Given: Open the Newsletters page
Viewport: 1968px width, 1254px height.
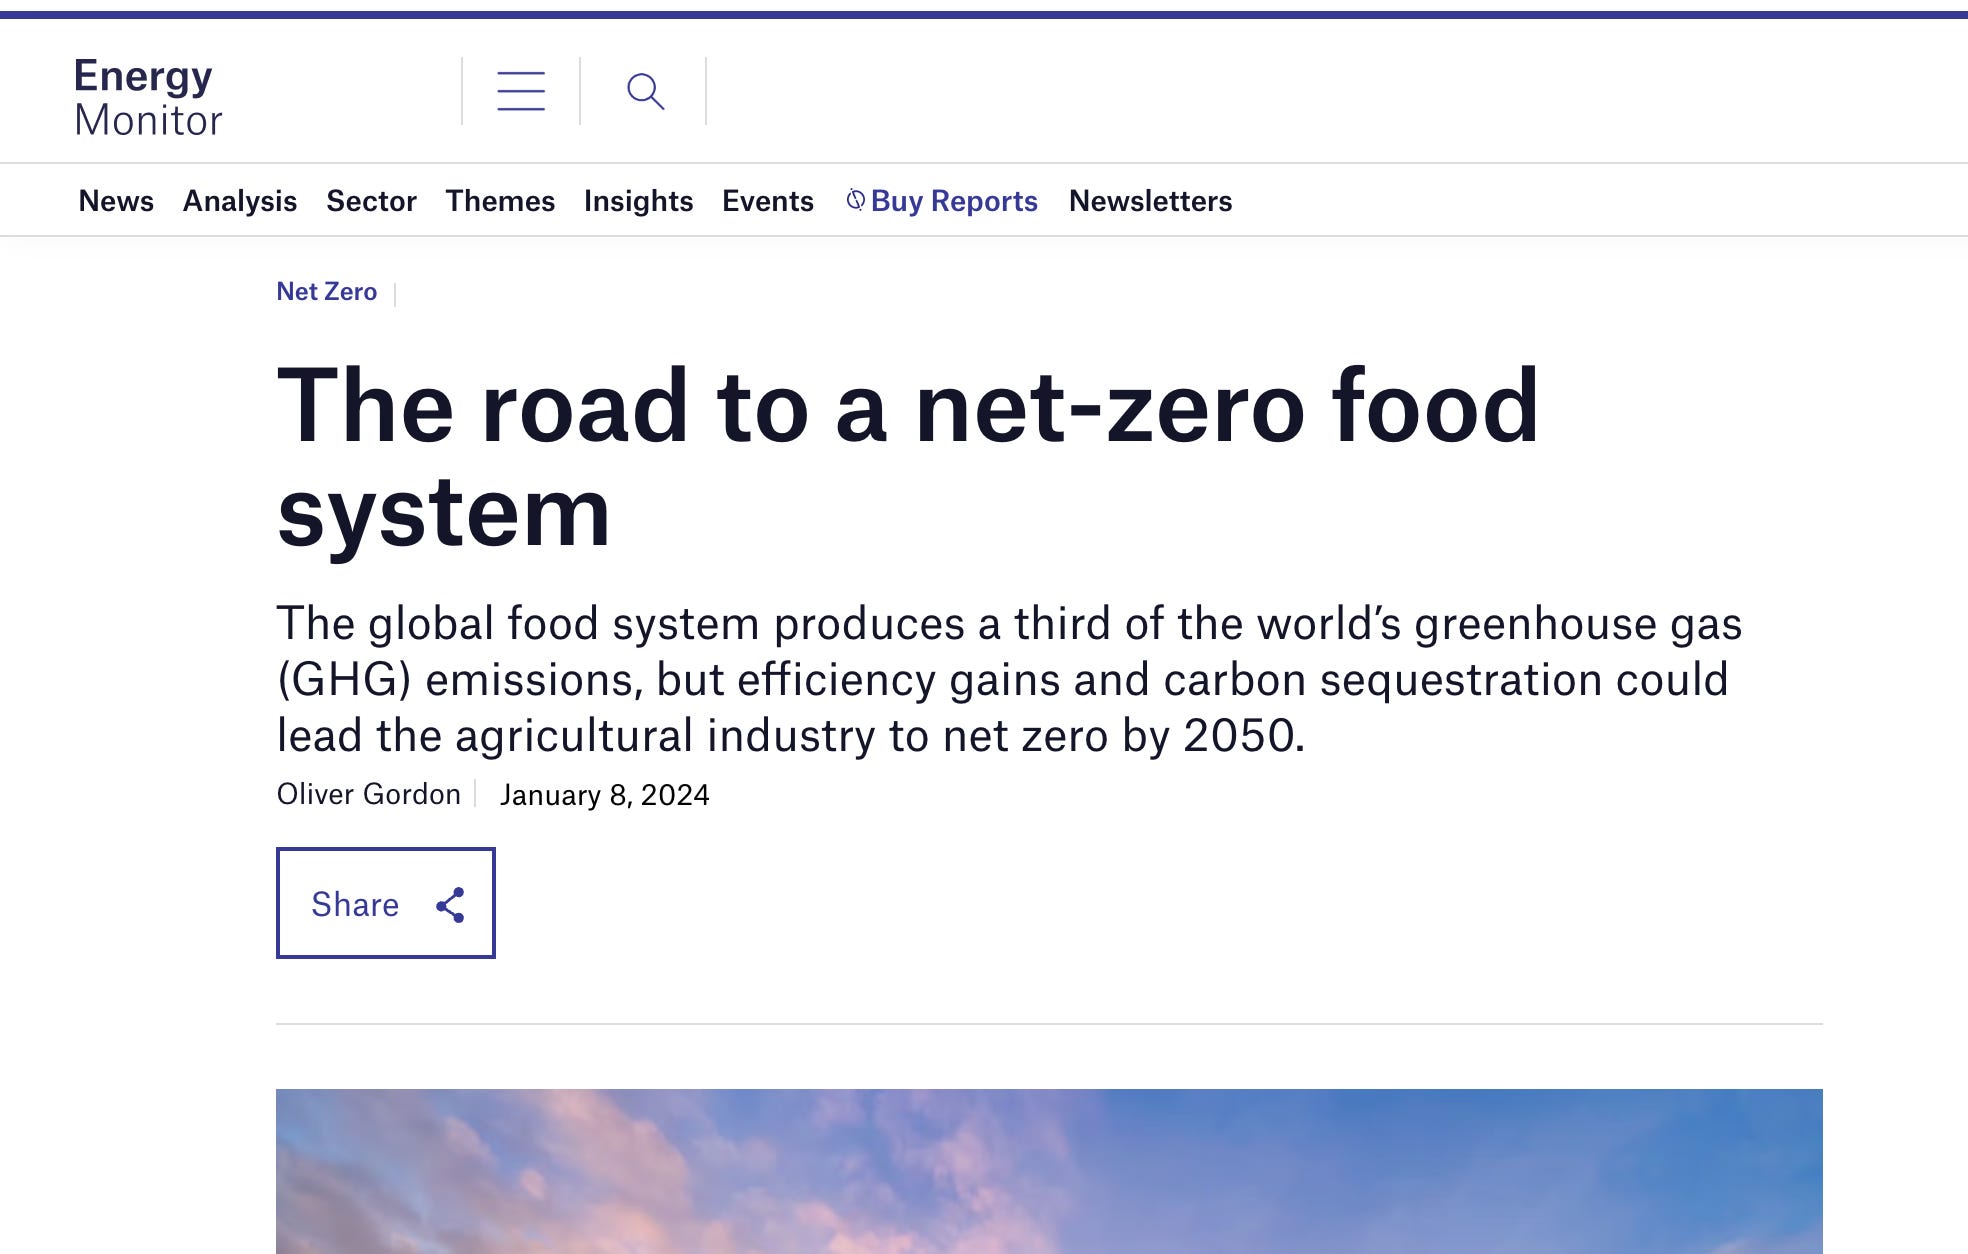Looking at the screenshot, I should pos(1150,201).
